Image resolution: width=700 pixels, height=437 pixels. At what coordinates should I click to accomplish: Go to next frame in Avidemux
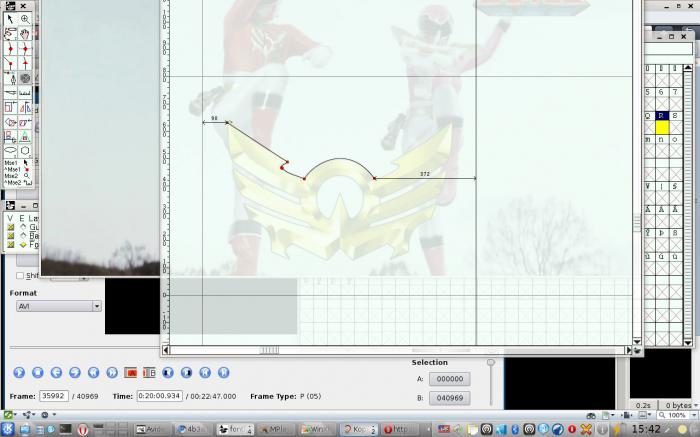pos(75,372)
